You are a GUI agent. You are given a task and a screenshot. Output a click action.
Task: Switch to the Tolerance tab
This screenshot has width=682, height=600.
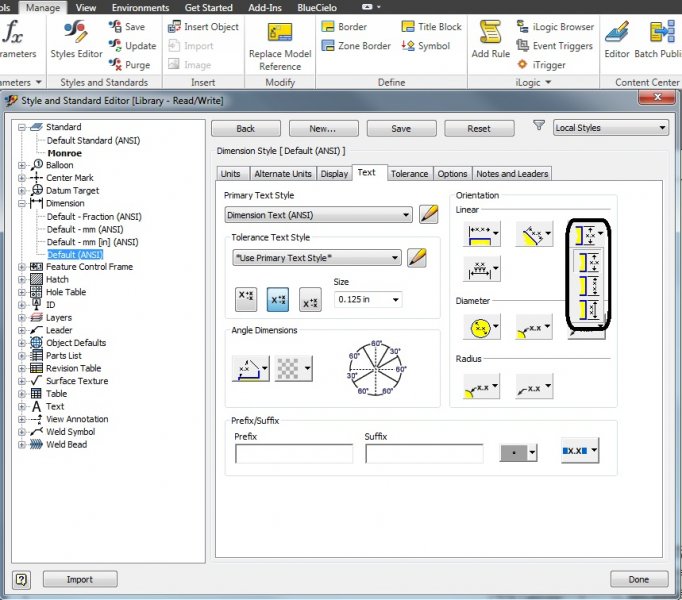click(x=409, y=174)
